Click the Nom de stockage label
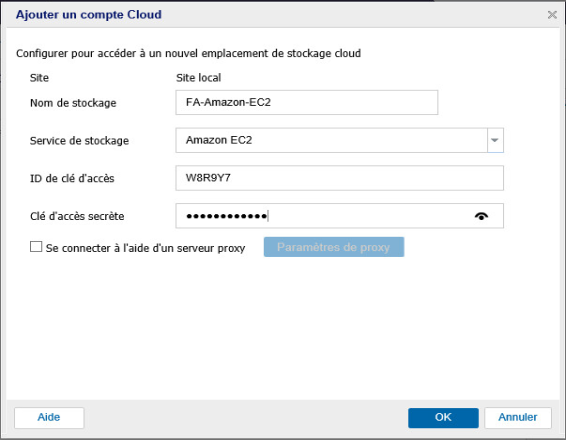The height and width of the screenshot is (440, 566). 73,103
